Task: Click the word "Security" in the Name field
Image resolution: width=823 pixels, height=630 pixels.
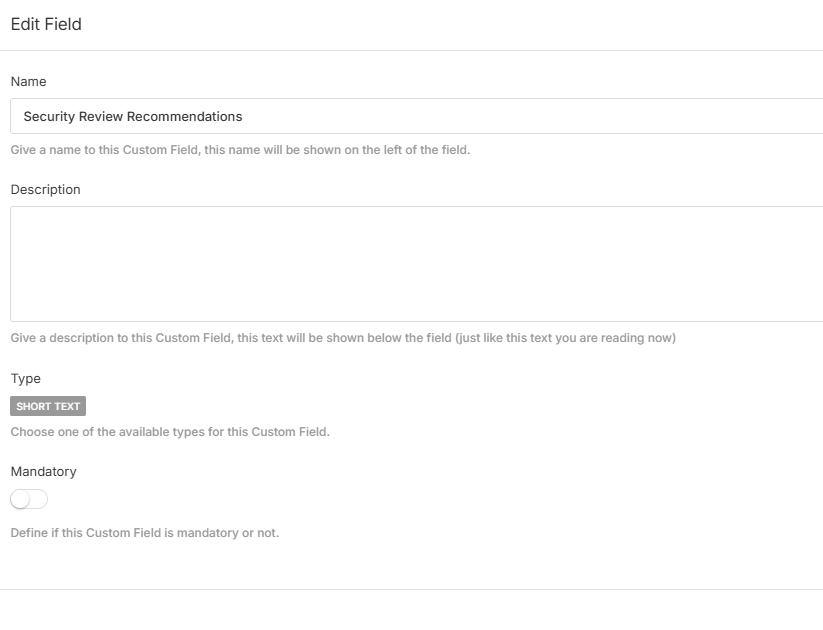Action: click(x=48, y=116)
